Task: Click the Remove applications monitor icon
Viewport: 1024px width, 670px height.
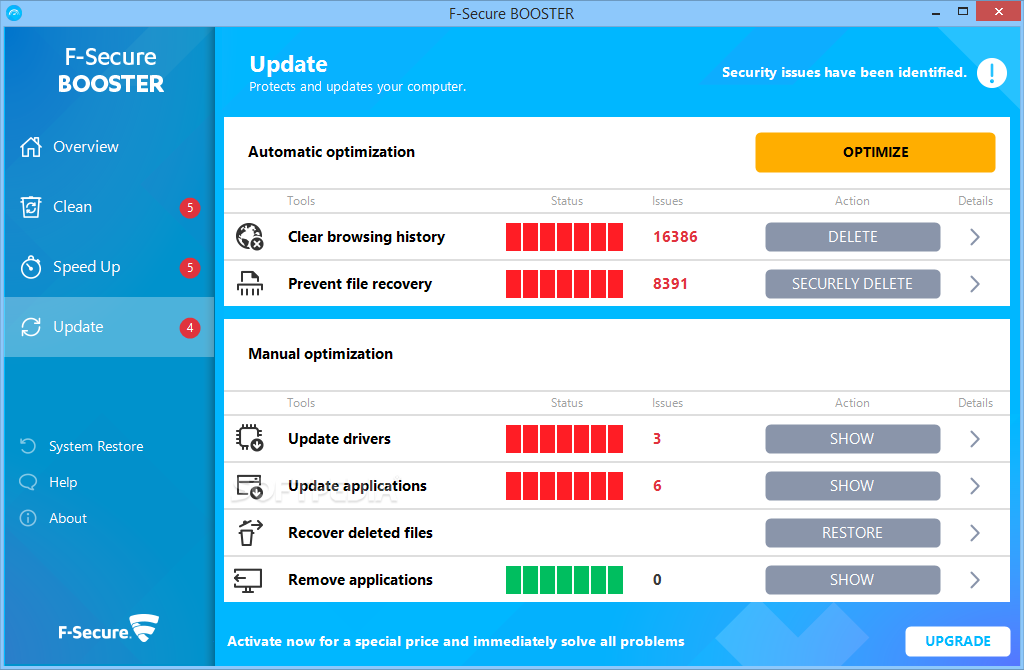Action: (x=248, y=580)
